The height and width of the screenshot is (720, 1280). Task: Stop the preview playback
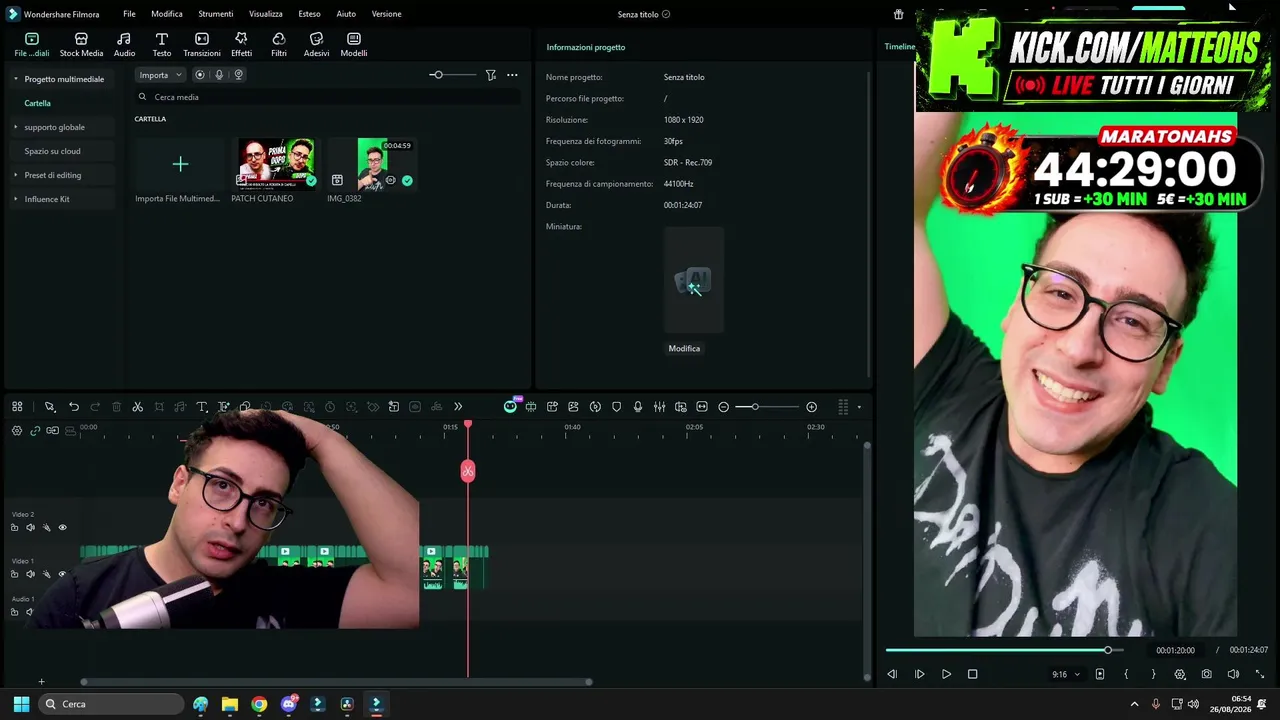pos(972,675)
